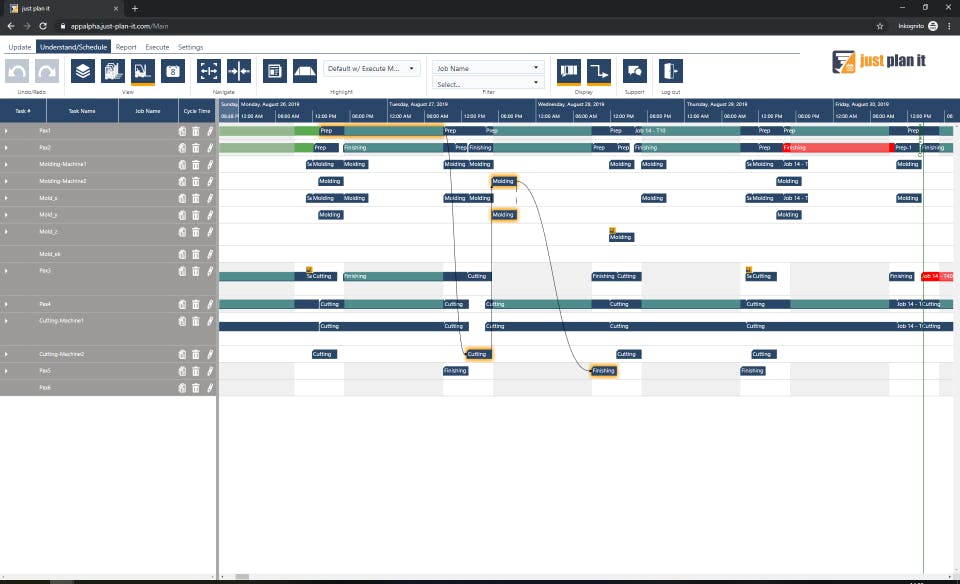
Task: Switch to the Report tab
Action: [x=126, y=47]
